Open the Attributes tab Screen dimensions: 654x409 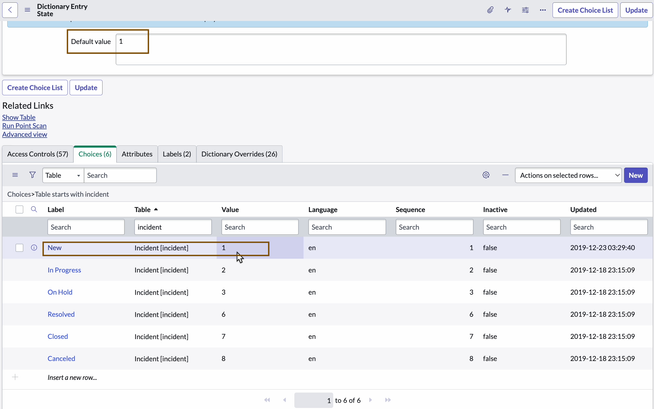(x=137, y=154)
